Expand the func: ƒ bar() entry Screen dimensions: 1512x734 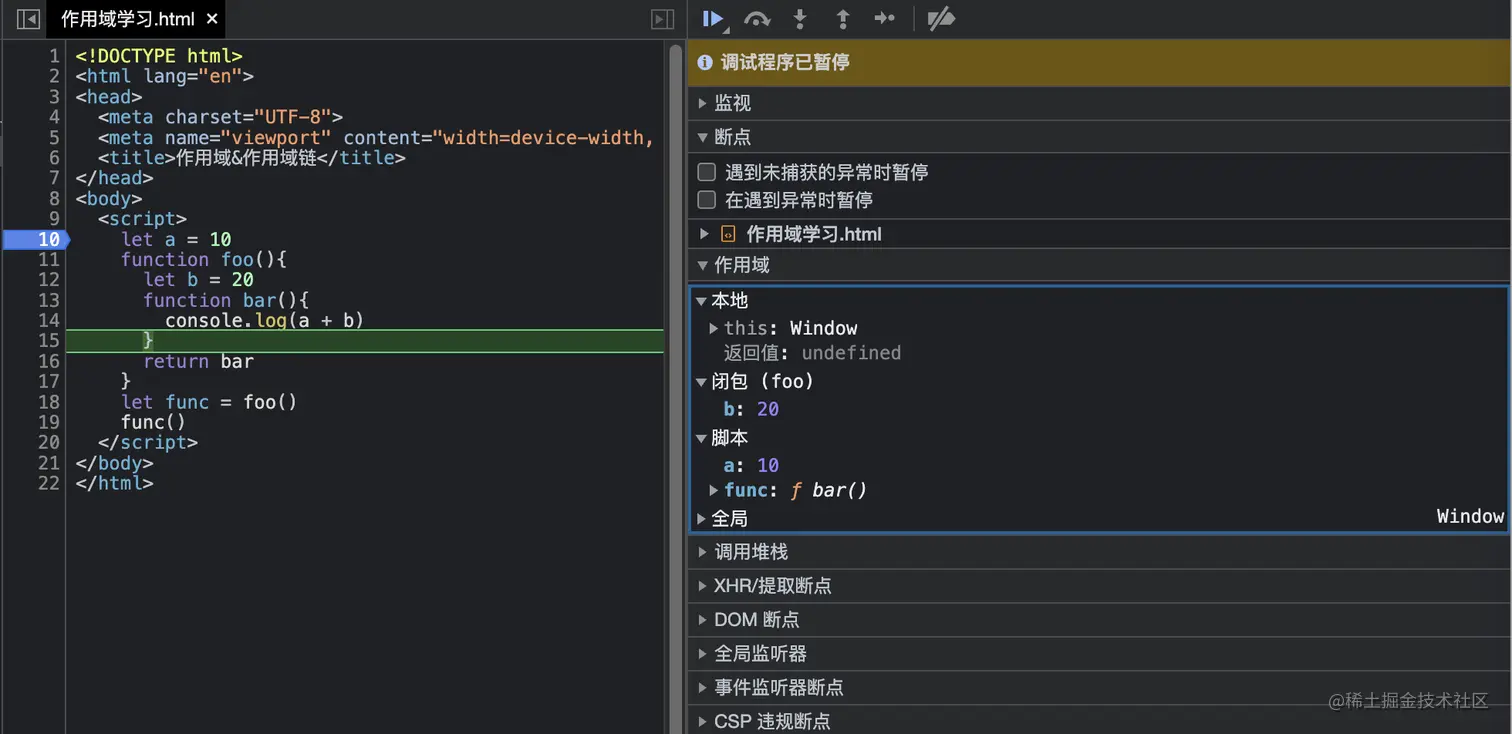point(714,490)
